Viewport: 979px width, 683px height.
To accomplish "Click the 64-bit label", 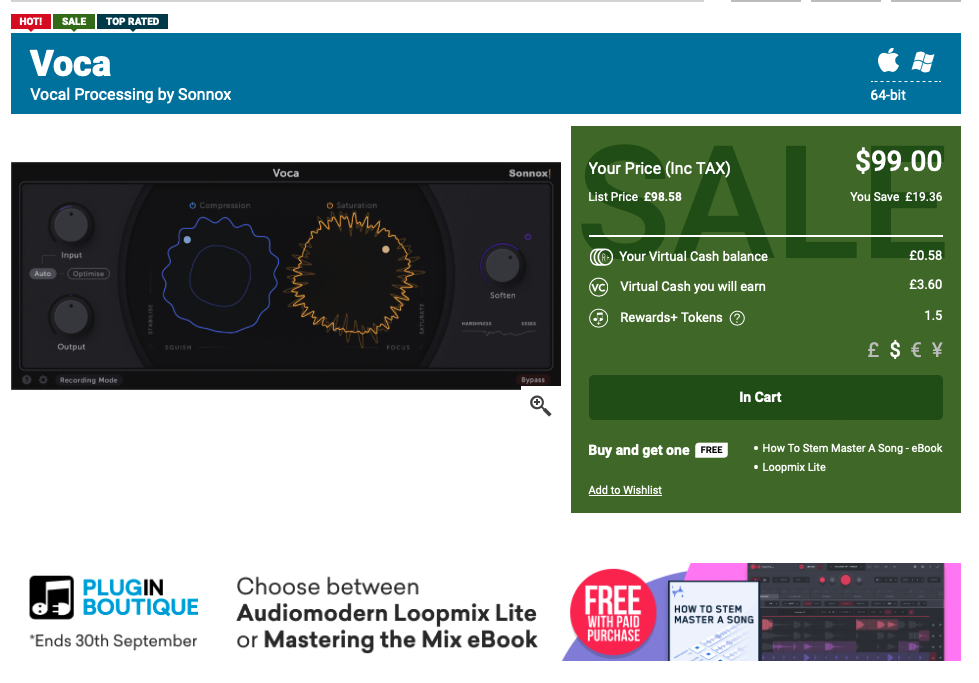I will (x=888, y=95).
